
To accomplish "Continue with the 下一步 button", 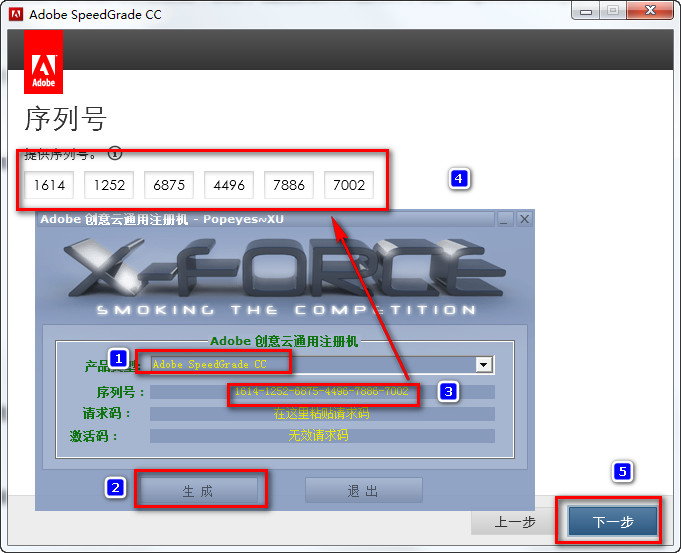I will [613, 521].
